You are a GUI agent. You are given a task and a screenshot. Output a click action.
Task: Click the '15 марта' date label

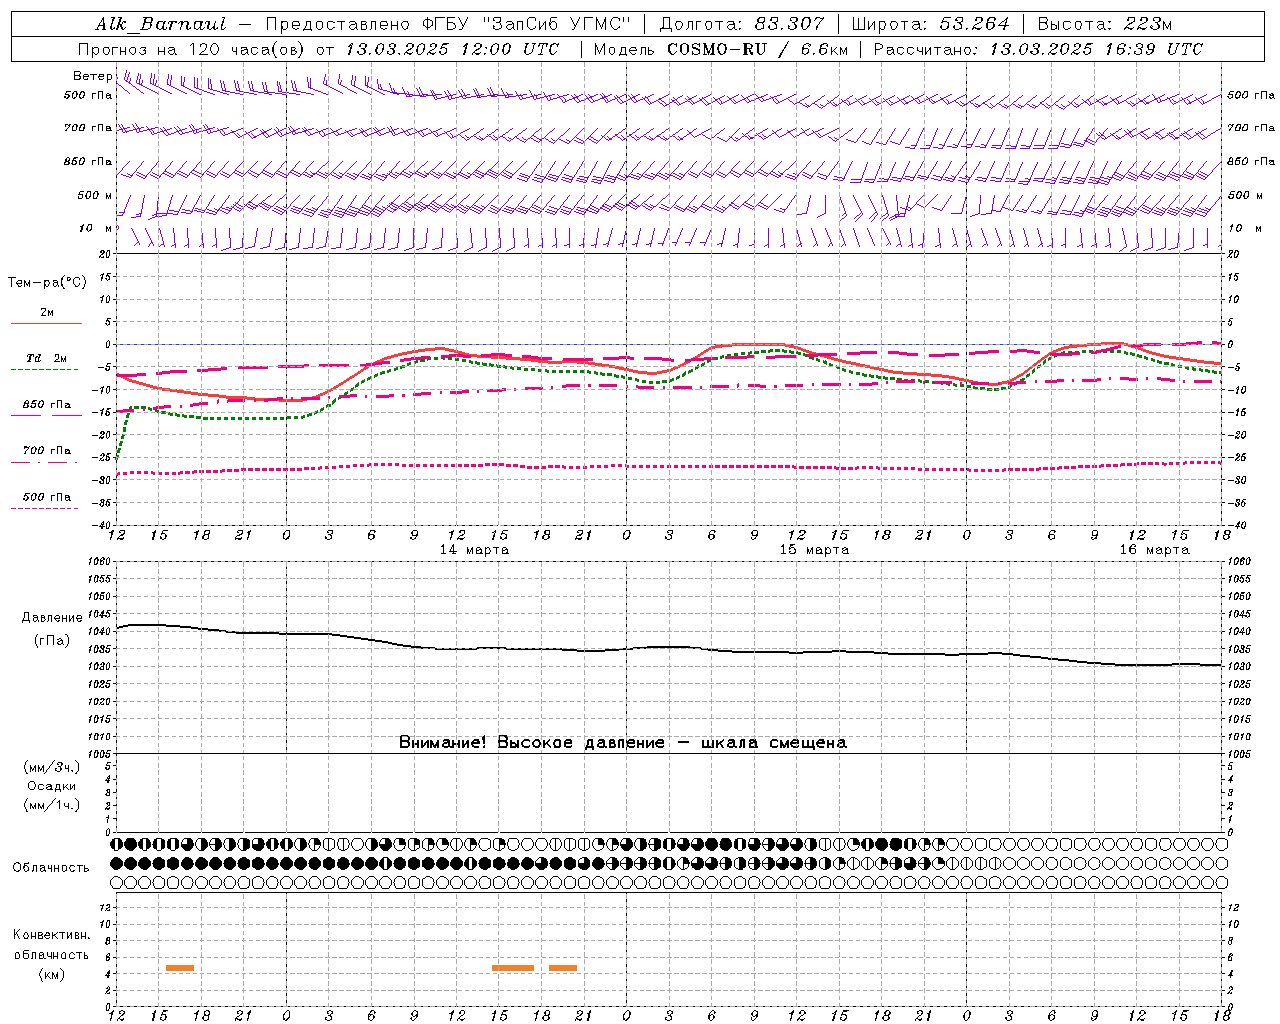point(814,549)
